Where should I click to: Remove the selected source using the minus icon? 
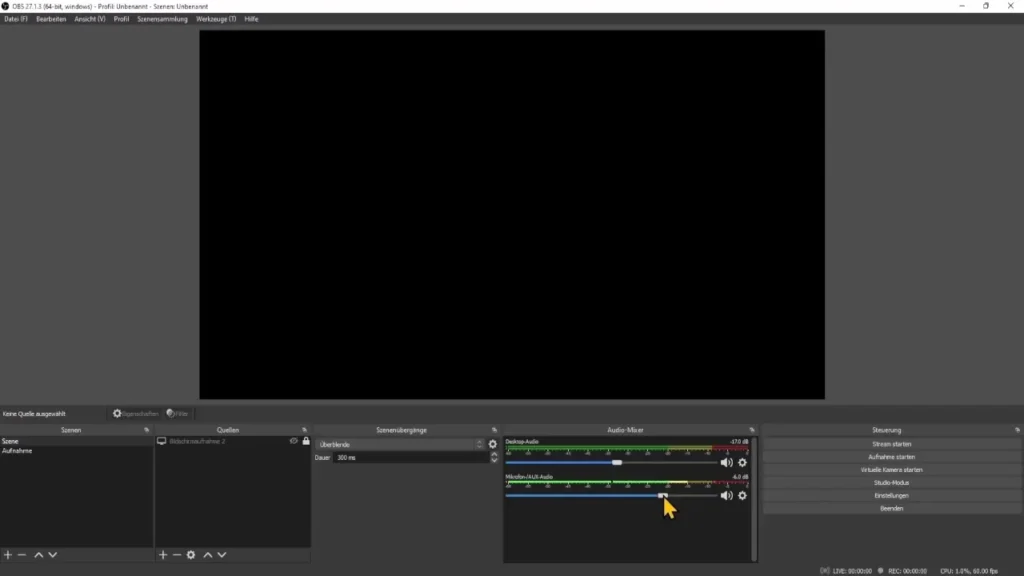[x=177, y=555]
